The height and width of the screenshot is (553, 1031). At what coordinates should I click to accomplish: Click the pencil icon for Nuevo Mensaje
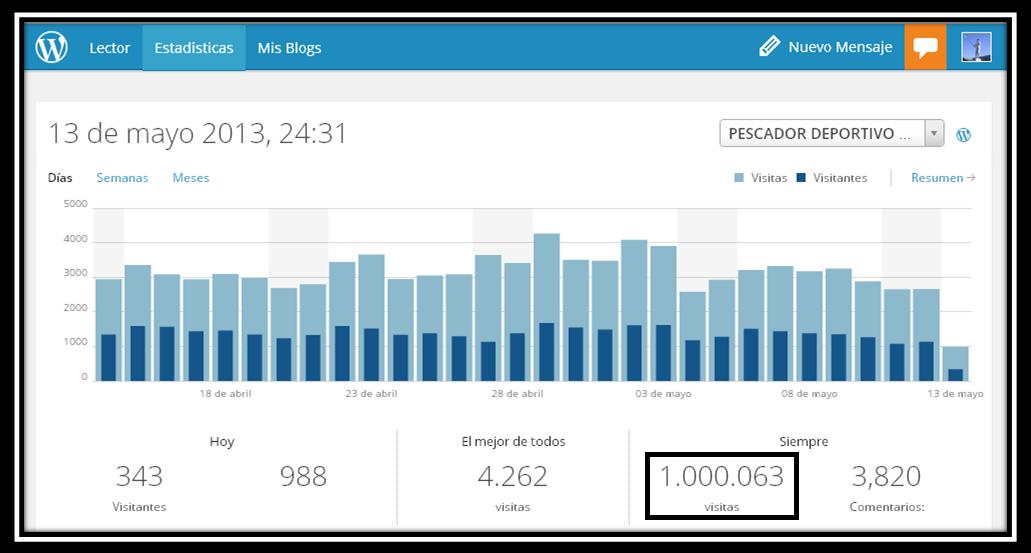(769, 47)
